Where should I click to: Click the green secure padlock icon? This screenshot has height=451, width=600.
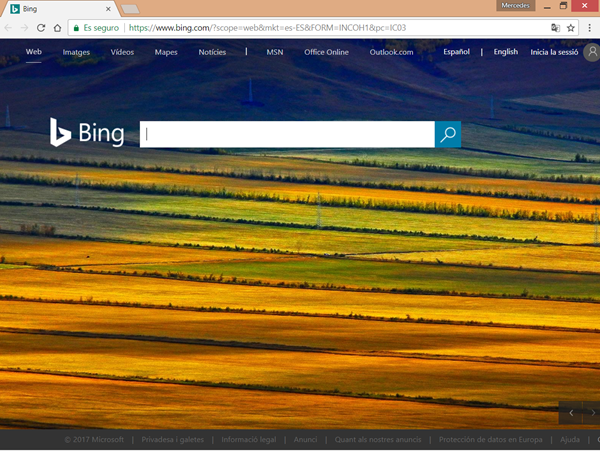click(x=76, y=28)
